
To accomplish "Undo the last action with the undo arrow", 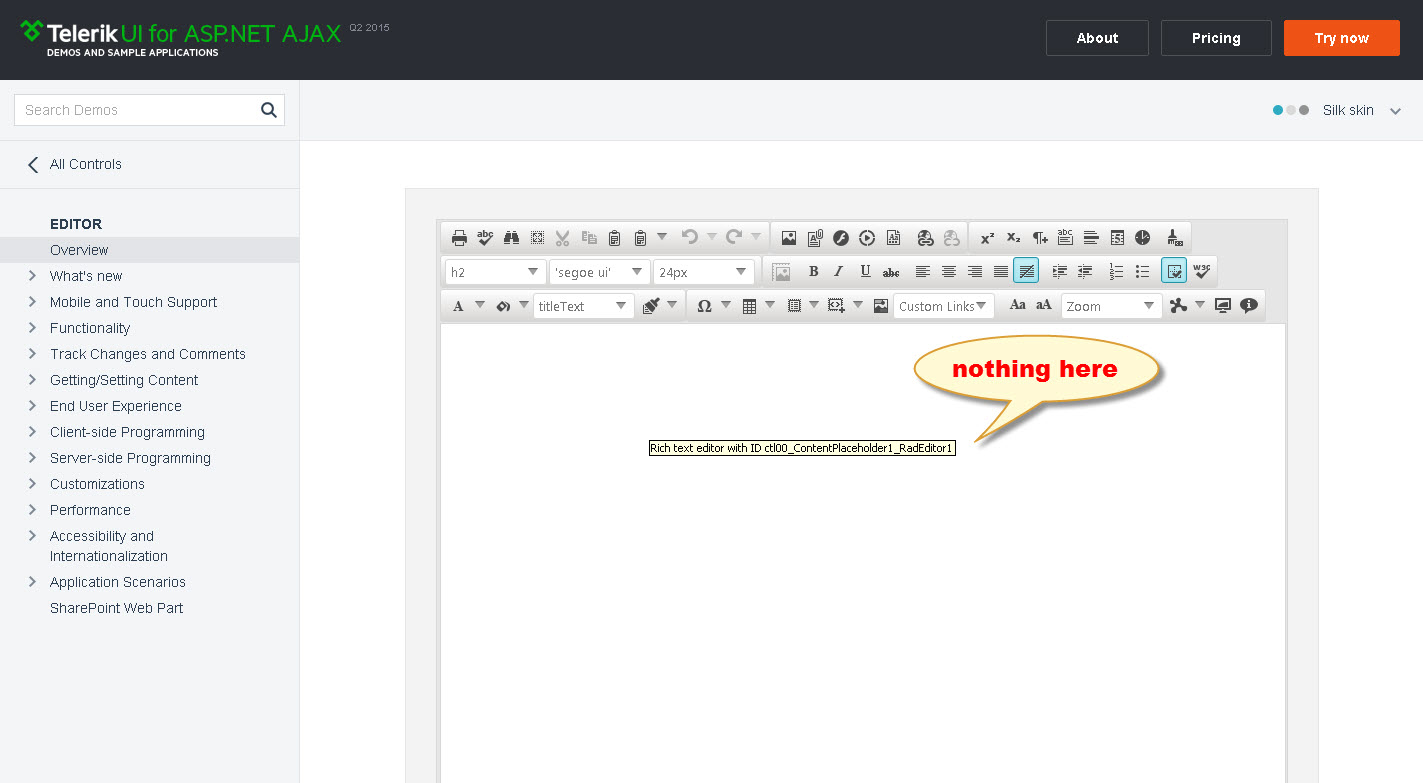I will [x=689, y=237].
